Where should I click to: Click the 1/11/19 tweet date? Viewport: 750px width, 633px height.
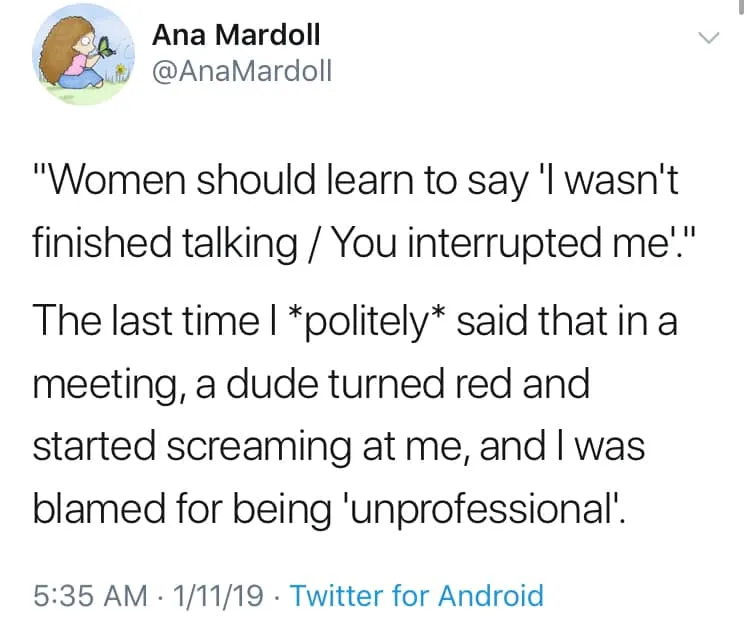click(x=218, y=596)
